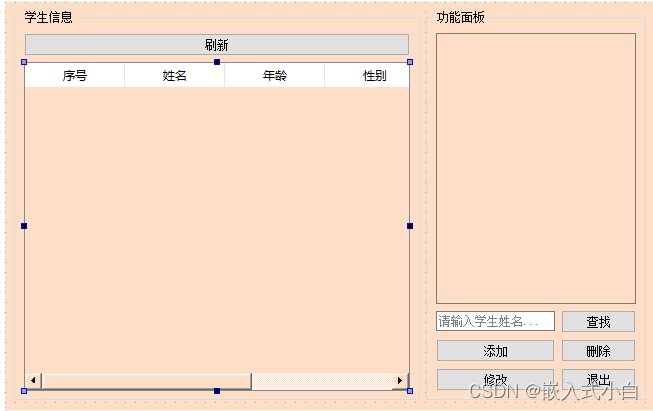The image size is (653, 411).
Task: Select the 姓名 column header
Action: coord(174,75)
